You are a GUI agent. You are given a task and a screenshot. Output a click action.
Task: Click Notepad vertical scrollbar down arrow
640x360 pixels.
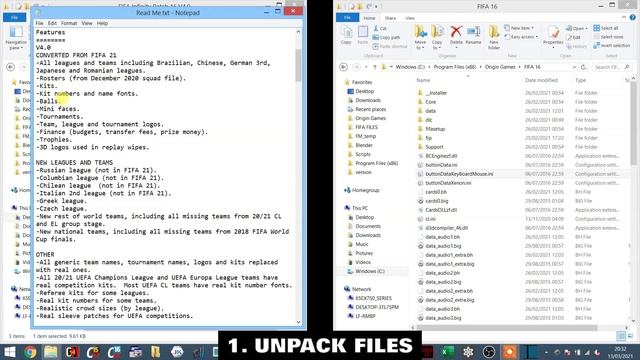[298, 322]
